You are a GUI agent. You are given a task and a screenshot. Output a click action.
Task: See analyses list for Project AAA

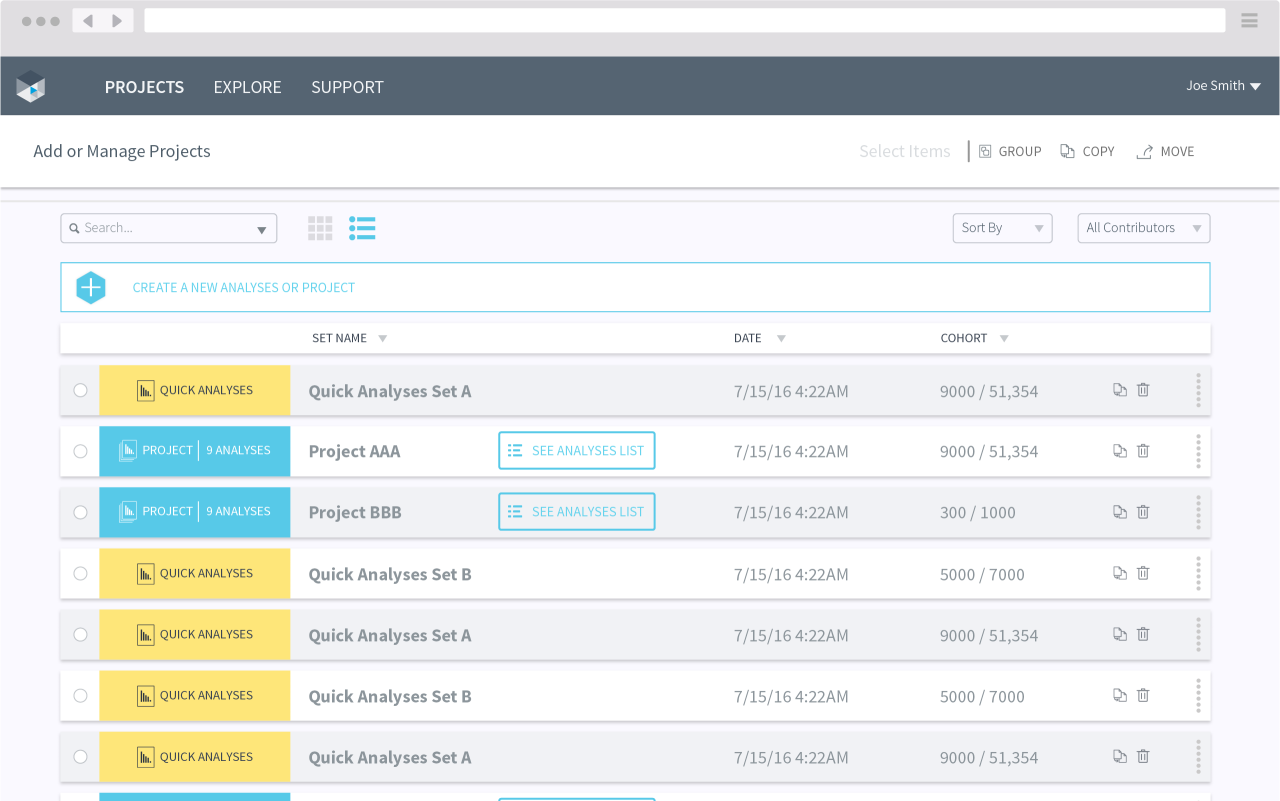click(577, 451)
